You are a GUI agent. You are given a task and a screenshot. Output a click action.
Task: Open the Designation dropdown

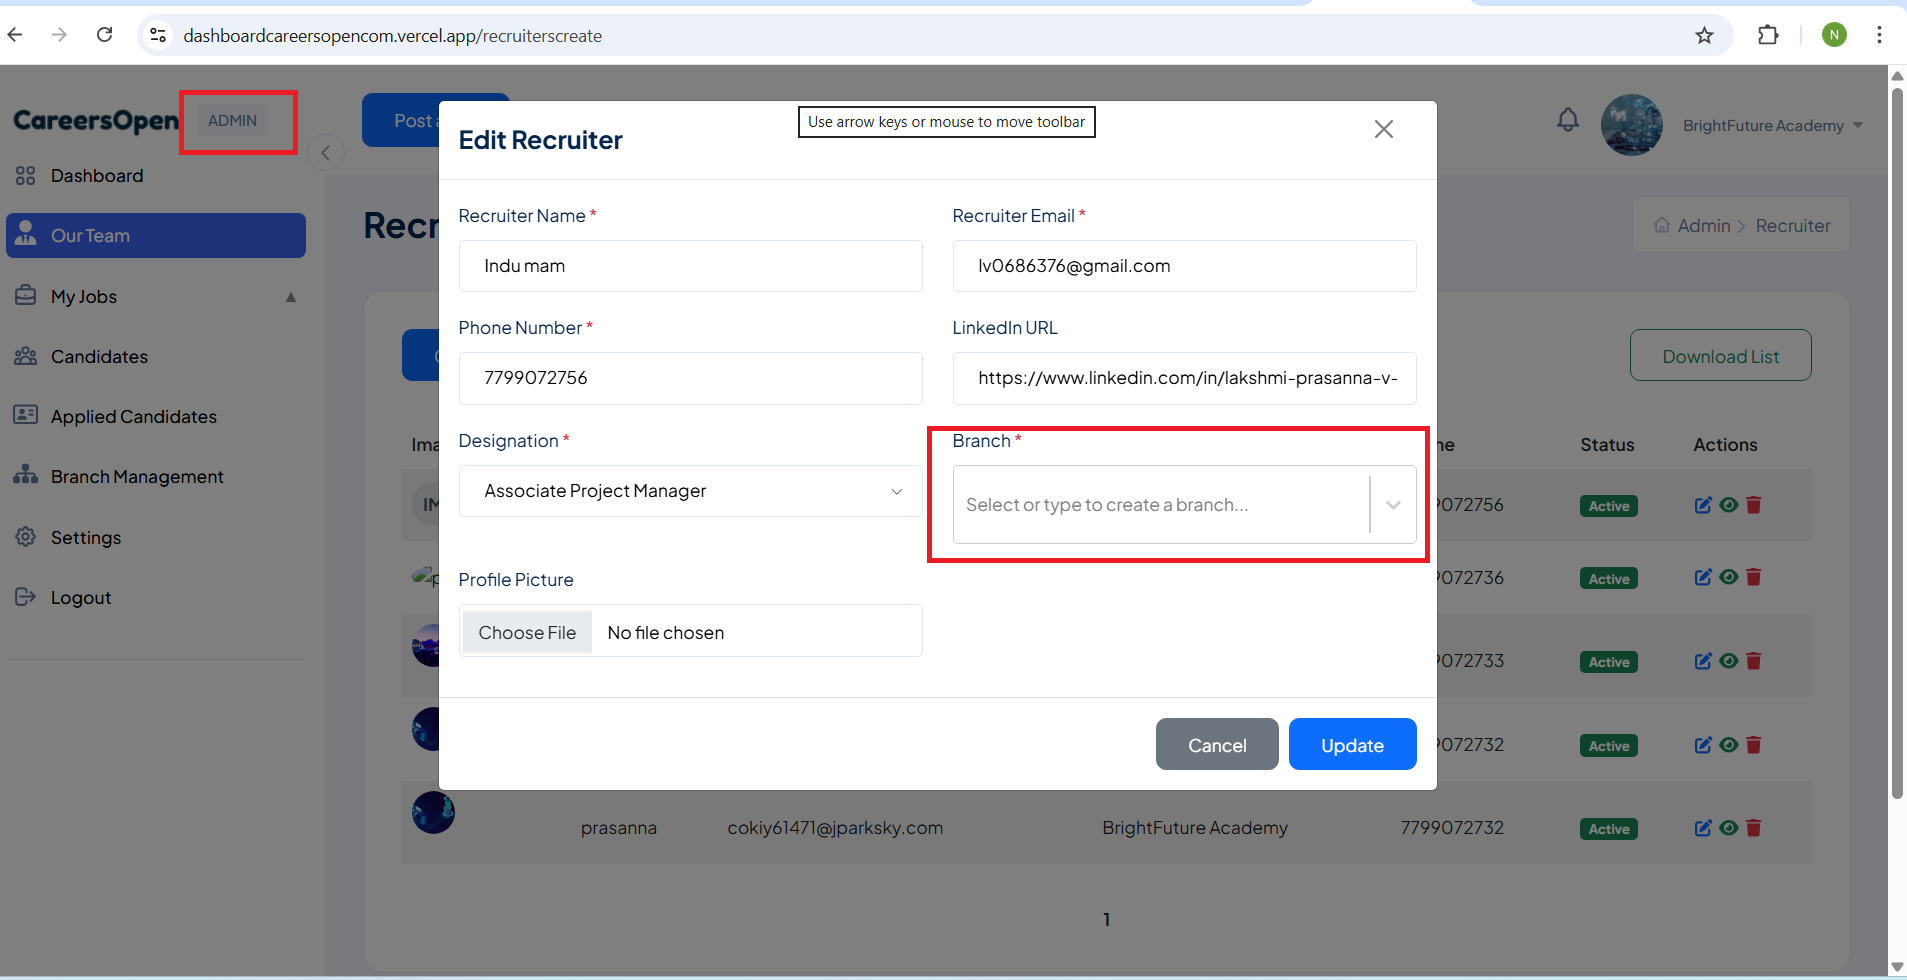(x=690, y=491)
